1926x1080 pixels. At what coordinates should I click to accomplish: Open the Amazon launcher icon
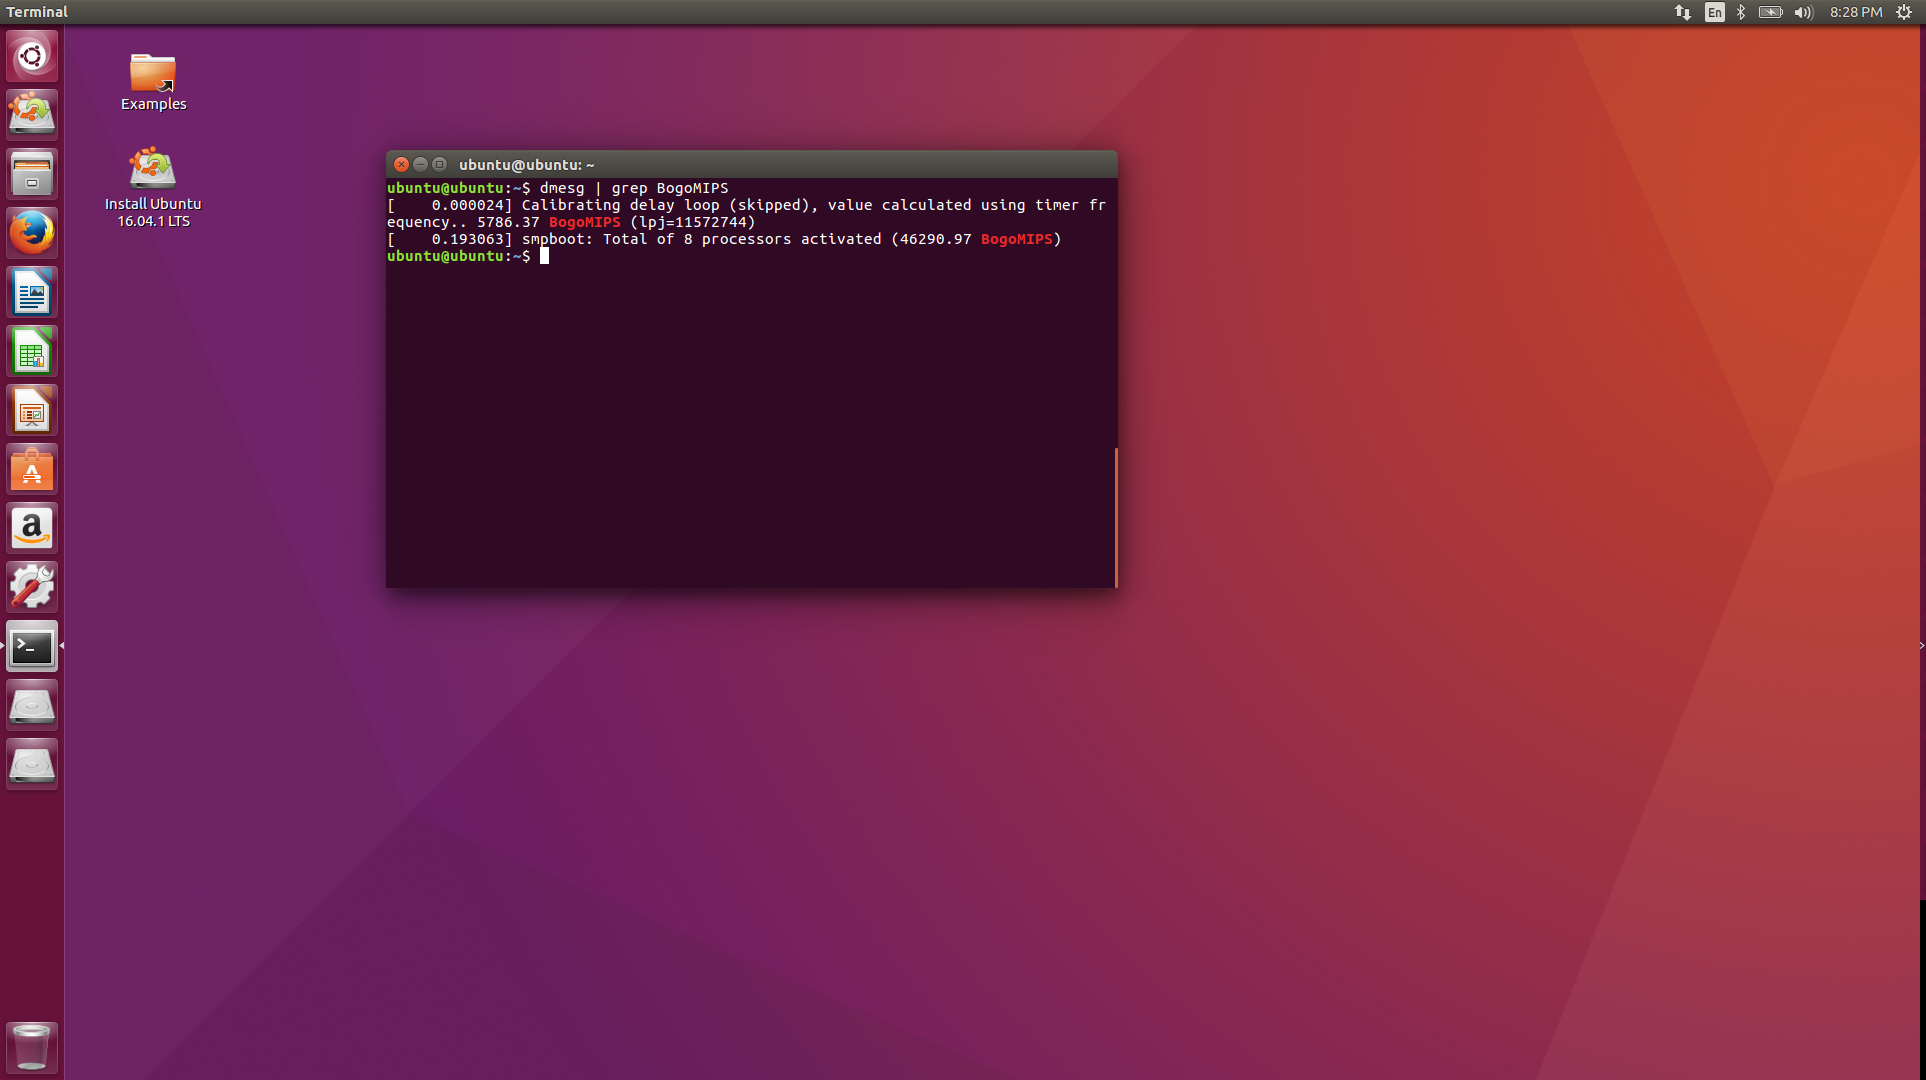point(32,528)
